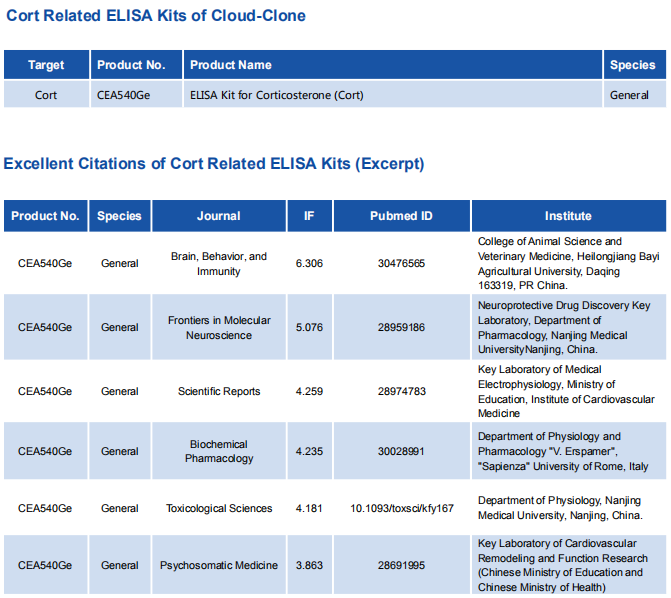The height and width of the screenshot is (598, 671).
Task: Select the Pubmed ID column header
Action: [401, 216]
